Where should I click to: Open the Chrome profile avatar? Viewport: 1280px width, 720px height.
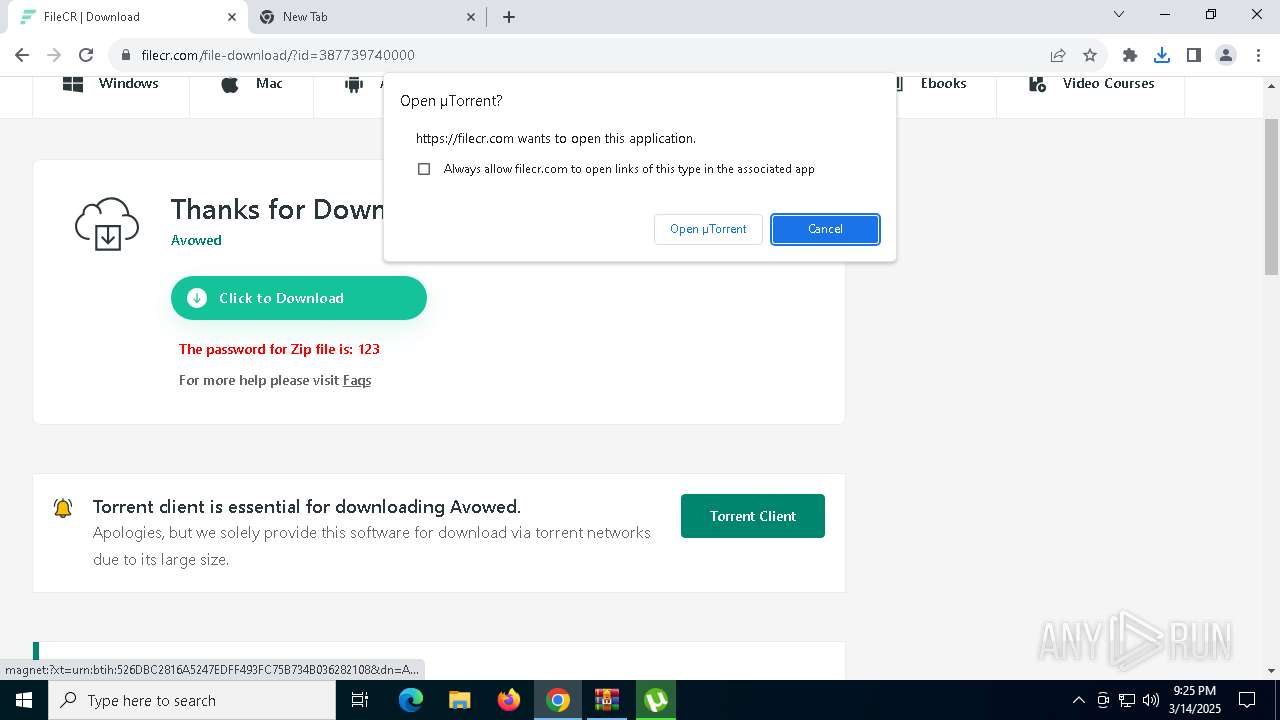click(1226, 55)
